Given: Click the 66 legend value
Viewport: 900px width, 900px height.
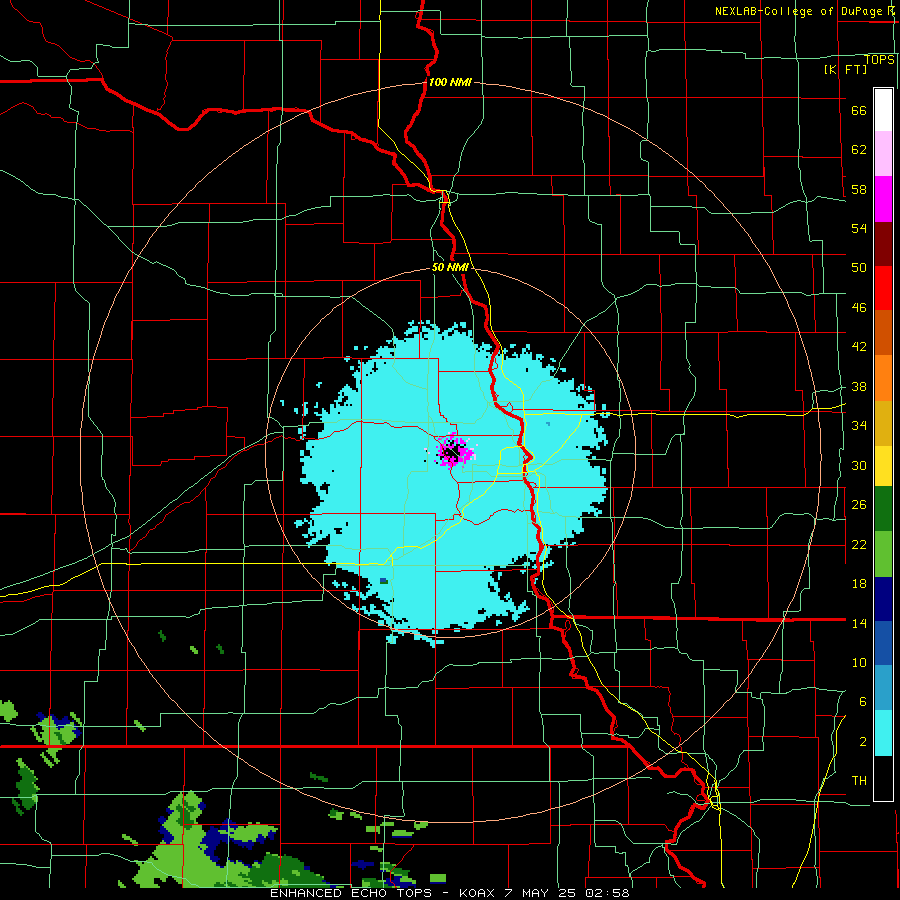Looking at the screenshot, I should 859,111.
